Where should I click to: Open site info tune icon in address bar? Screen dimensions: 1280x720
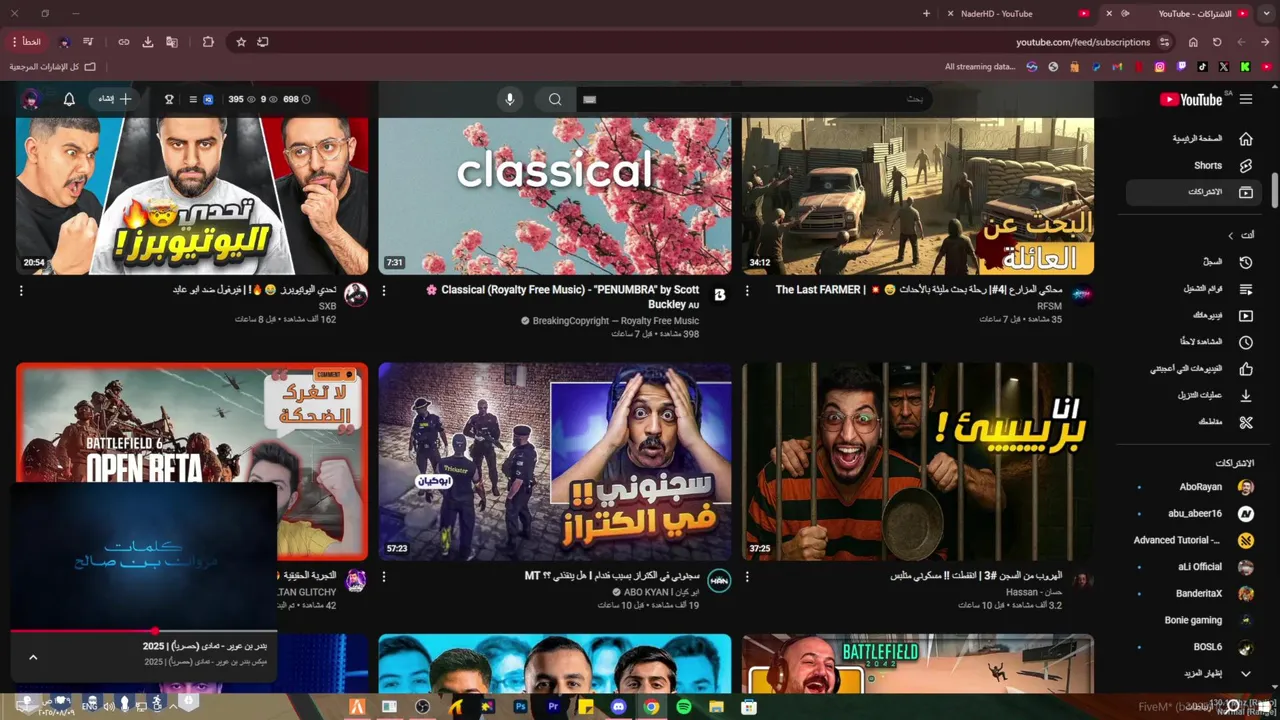1165,42
